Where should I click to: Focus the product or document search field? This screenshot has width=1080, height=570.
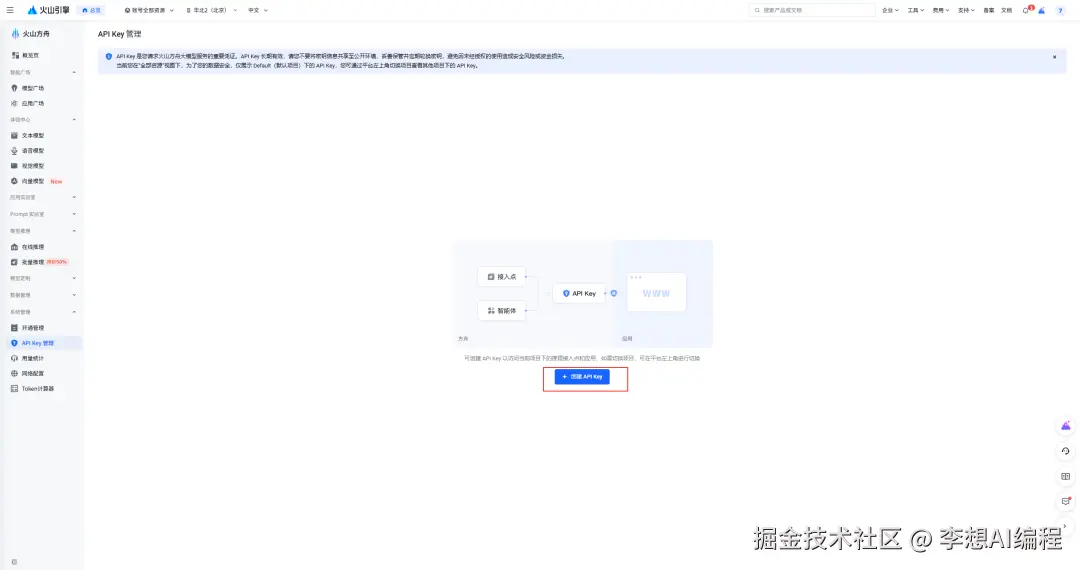click(812, 10)
